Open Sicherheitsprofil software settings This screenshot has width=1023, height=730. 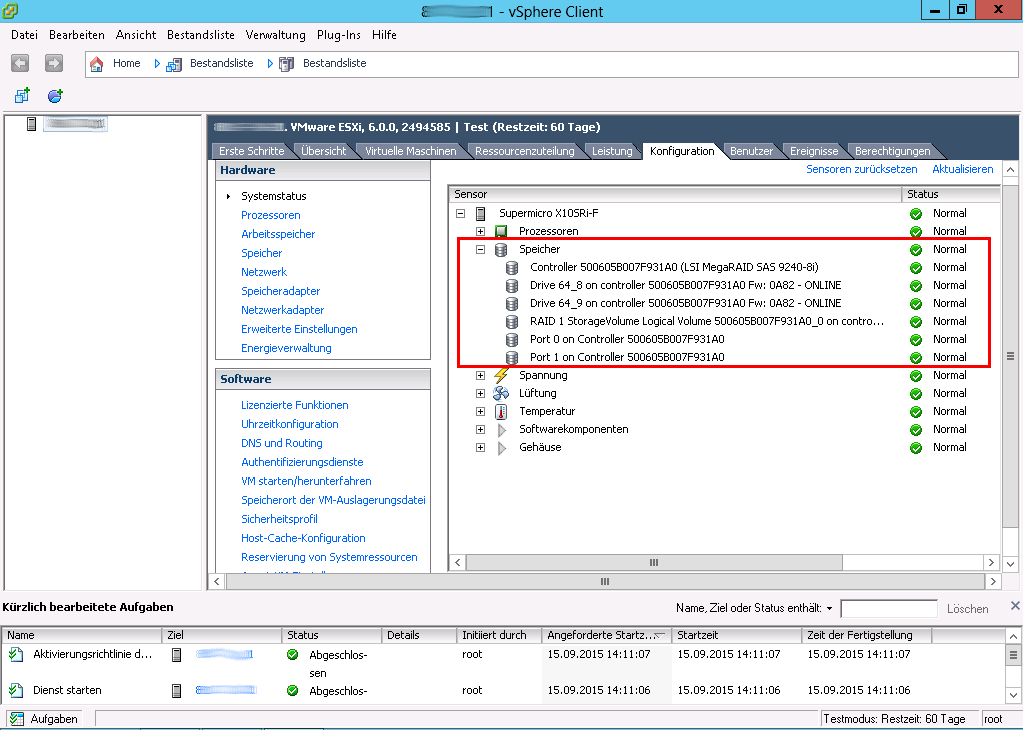coord(279,519)
